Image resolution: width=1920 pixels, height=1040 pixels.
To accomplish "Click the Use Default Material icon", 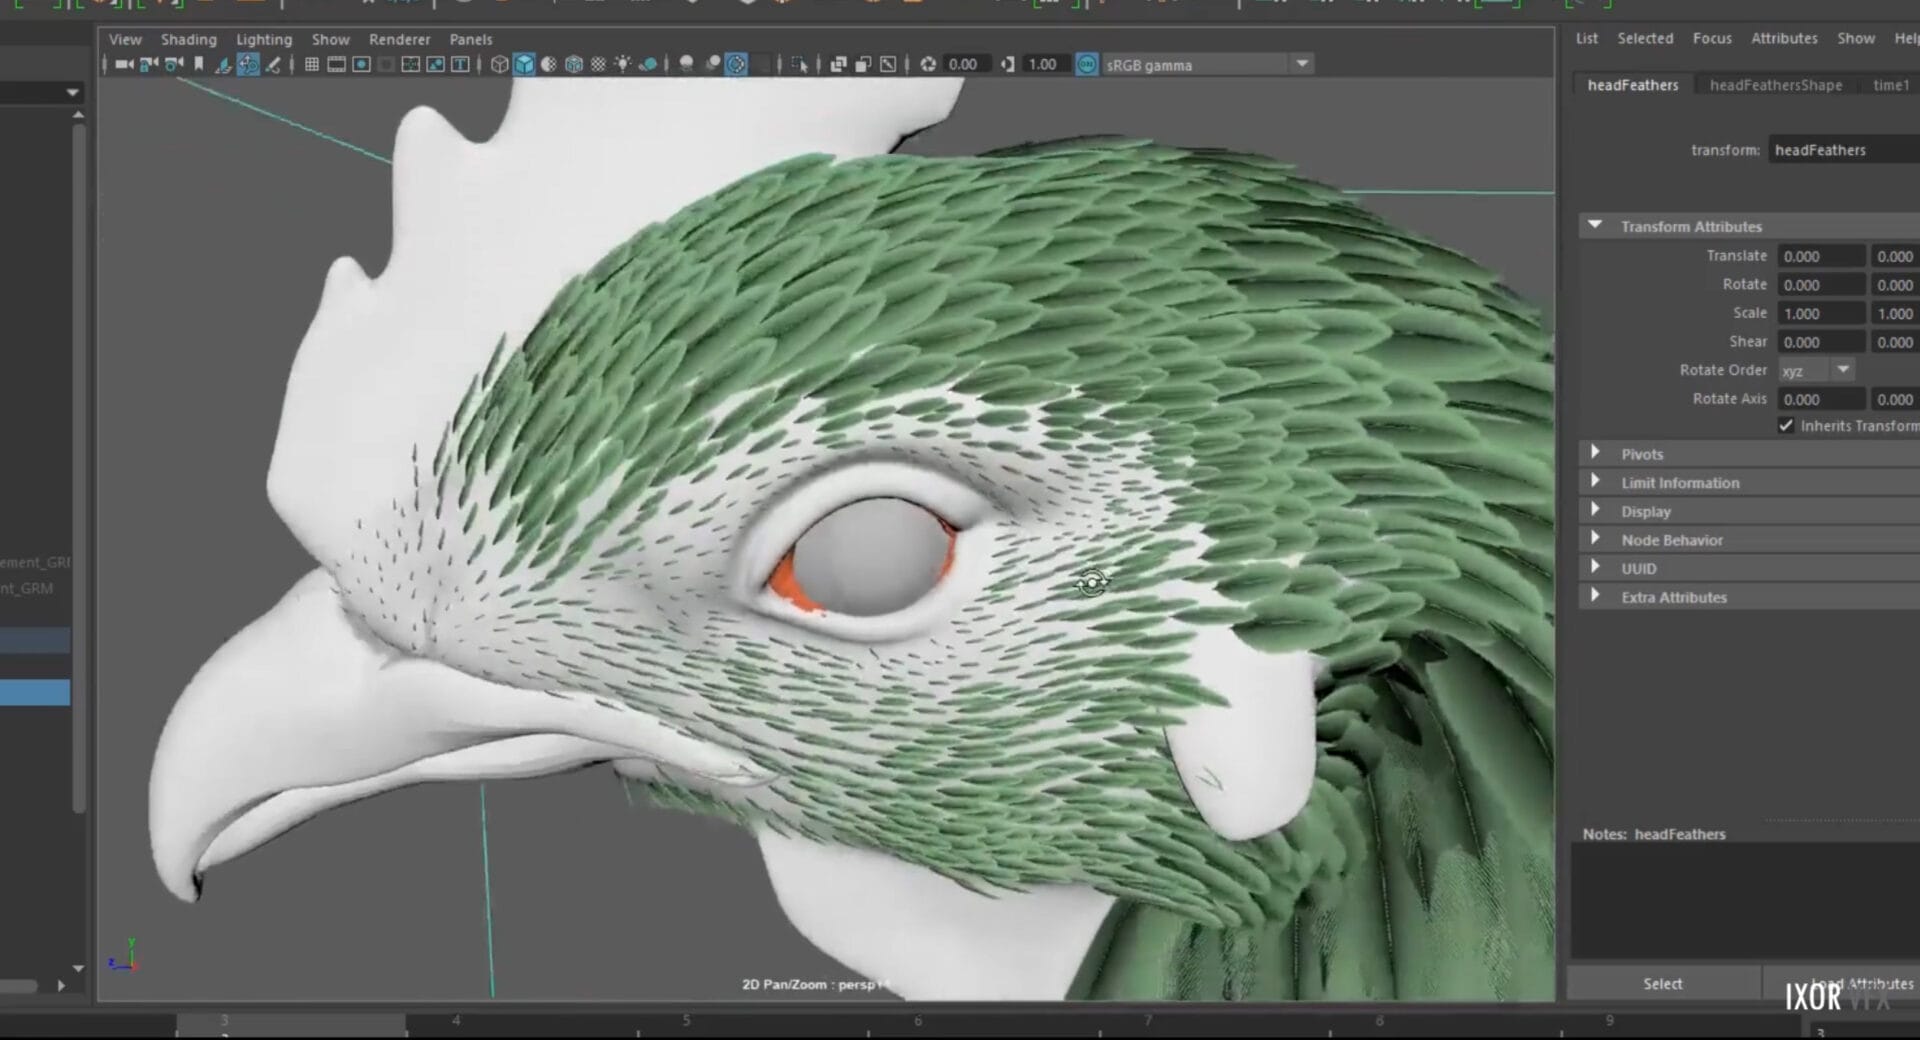I will pyautogui.click(x=549, y=65).
